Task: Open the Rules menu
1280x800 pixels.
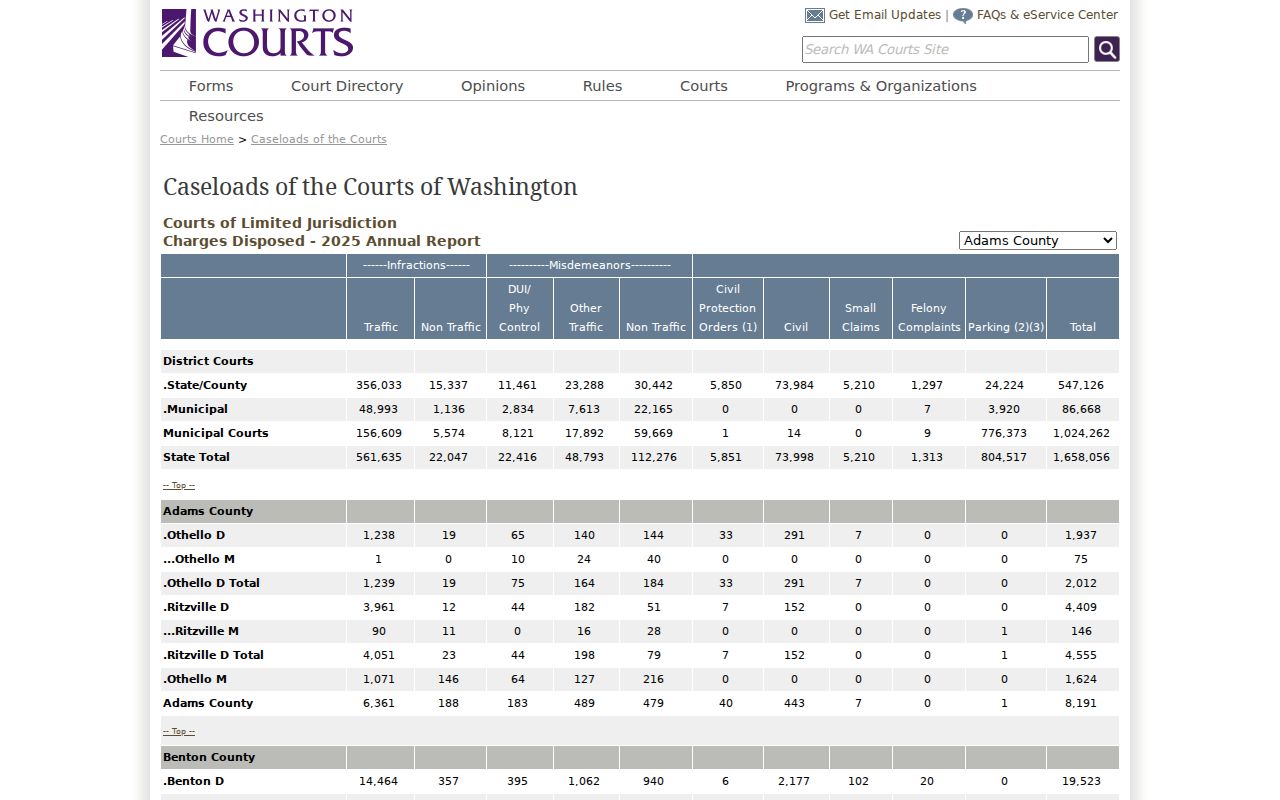Action: (602, 86)
